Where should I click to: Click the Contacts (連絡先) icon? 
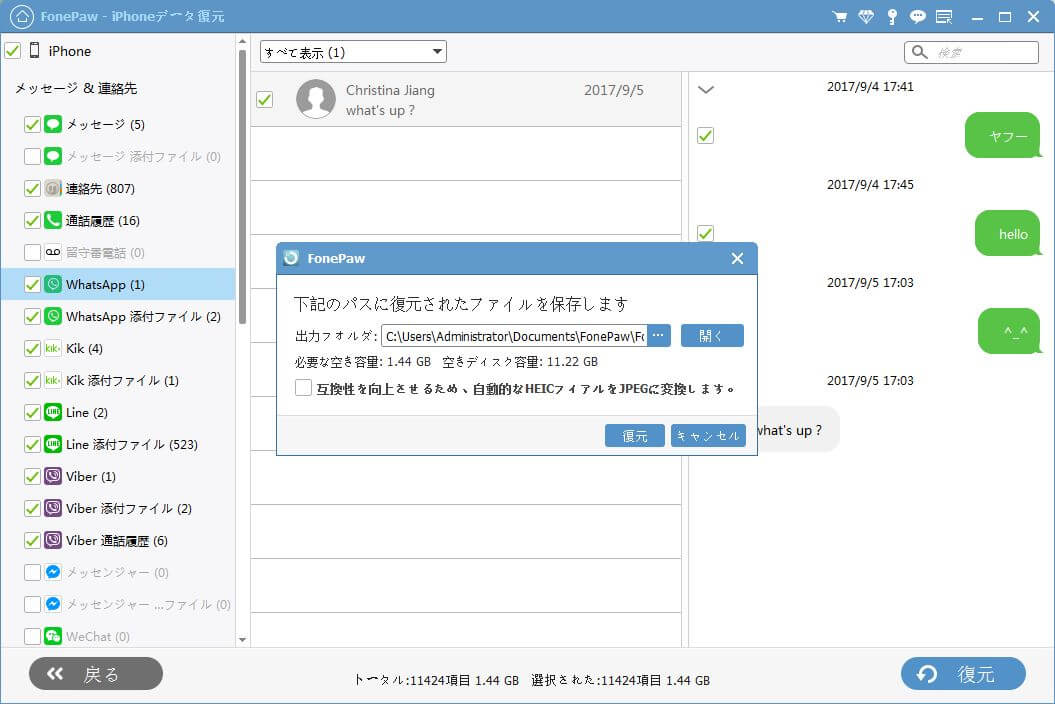(x=53, y=188)
